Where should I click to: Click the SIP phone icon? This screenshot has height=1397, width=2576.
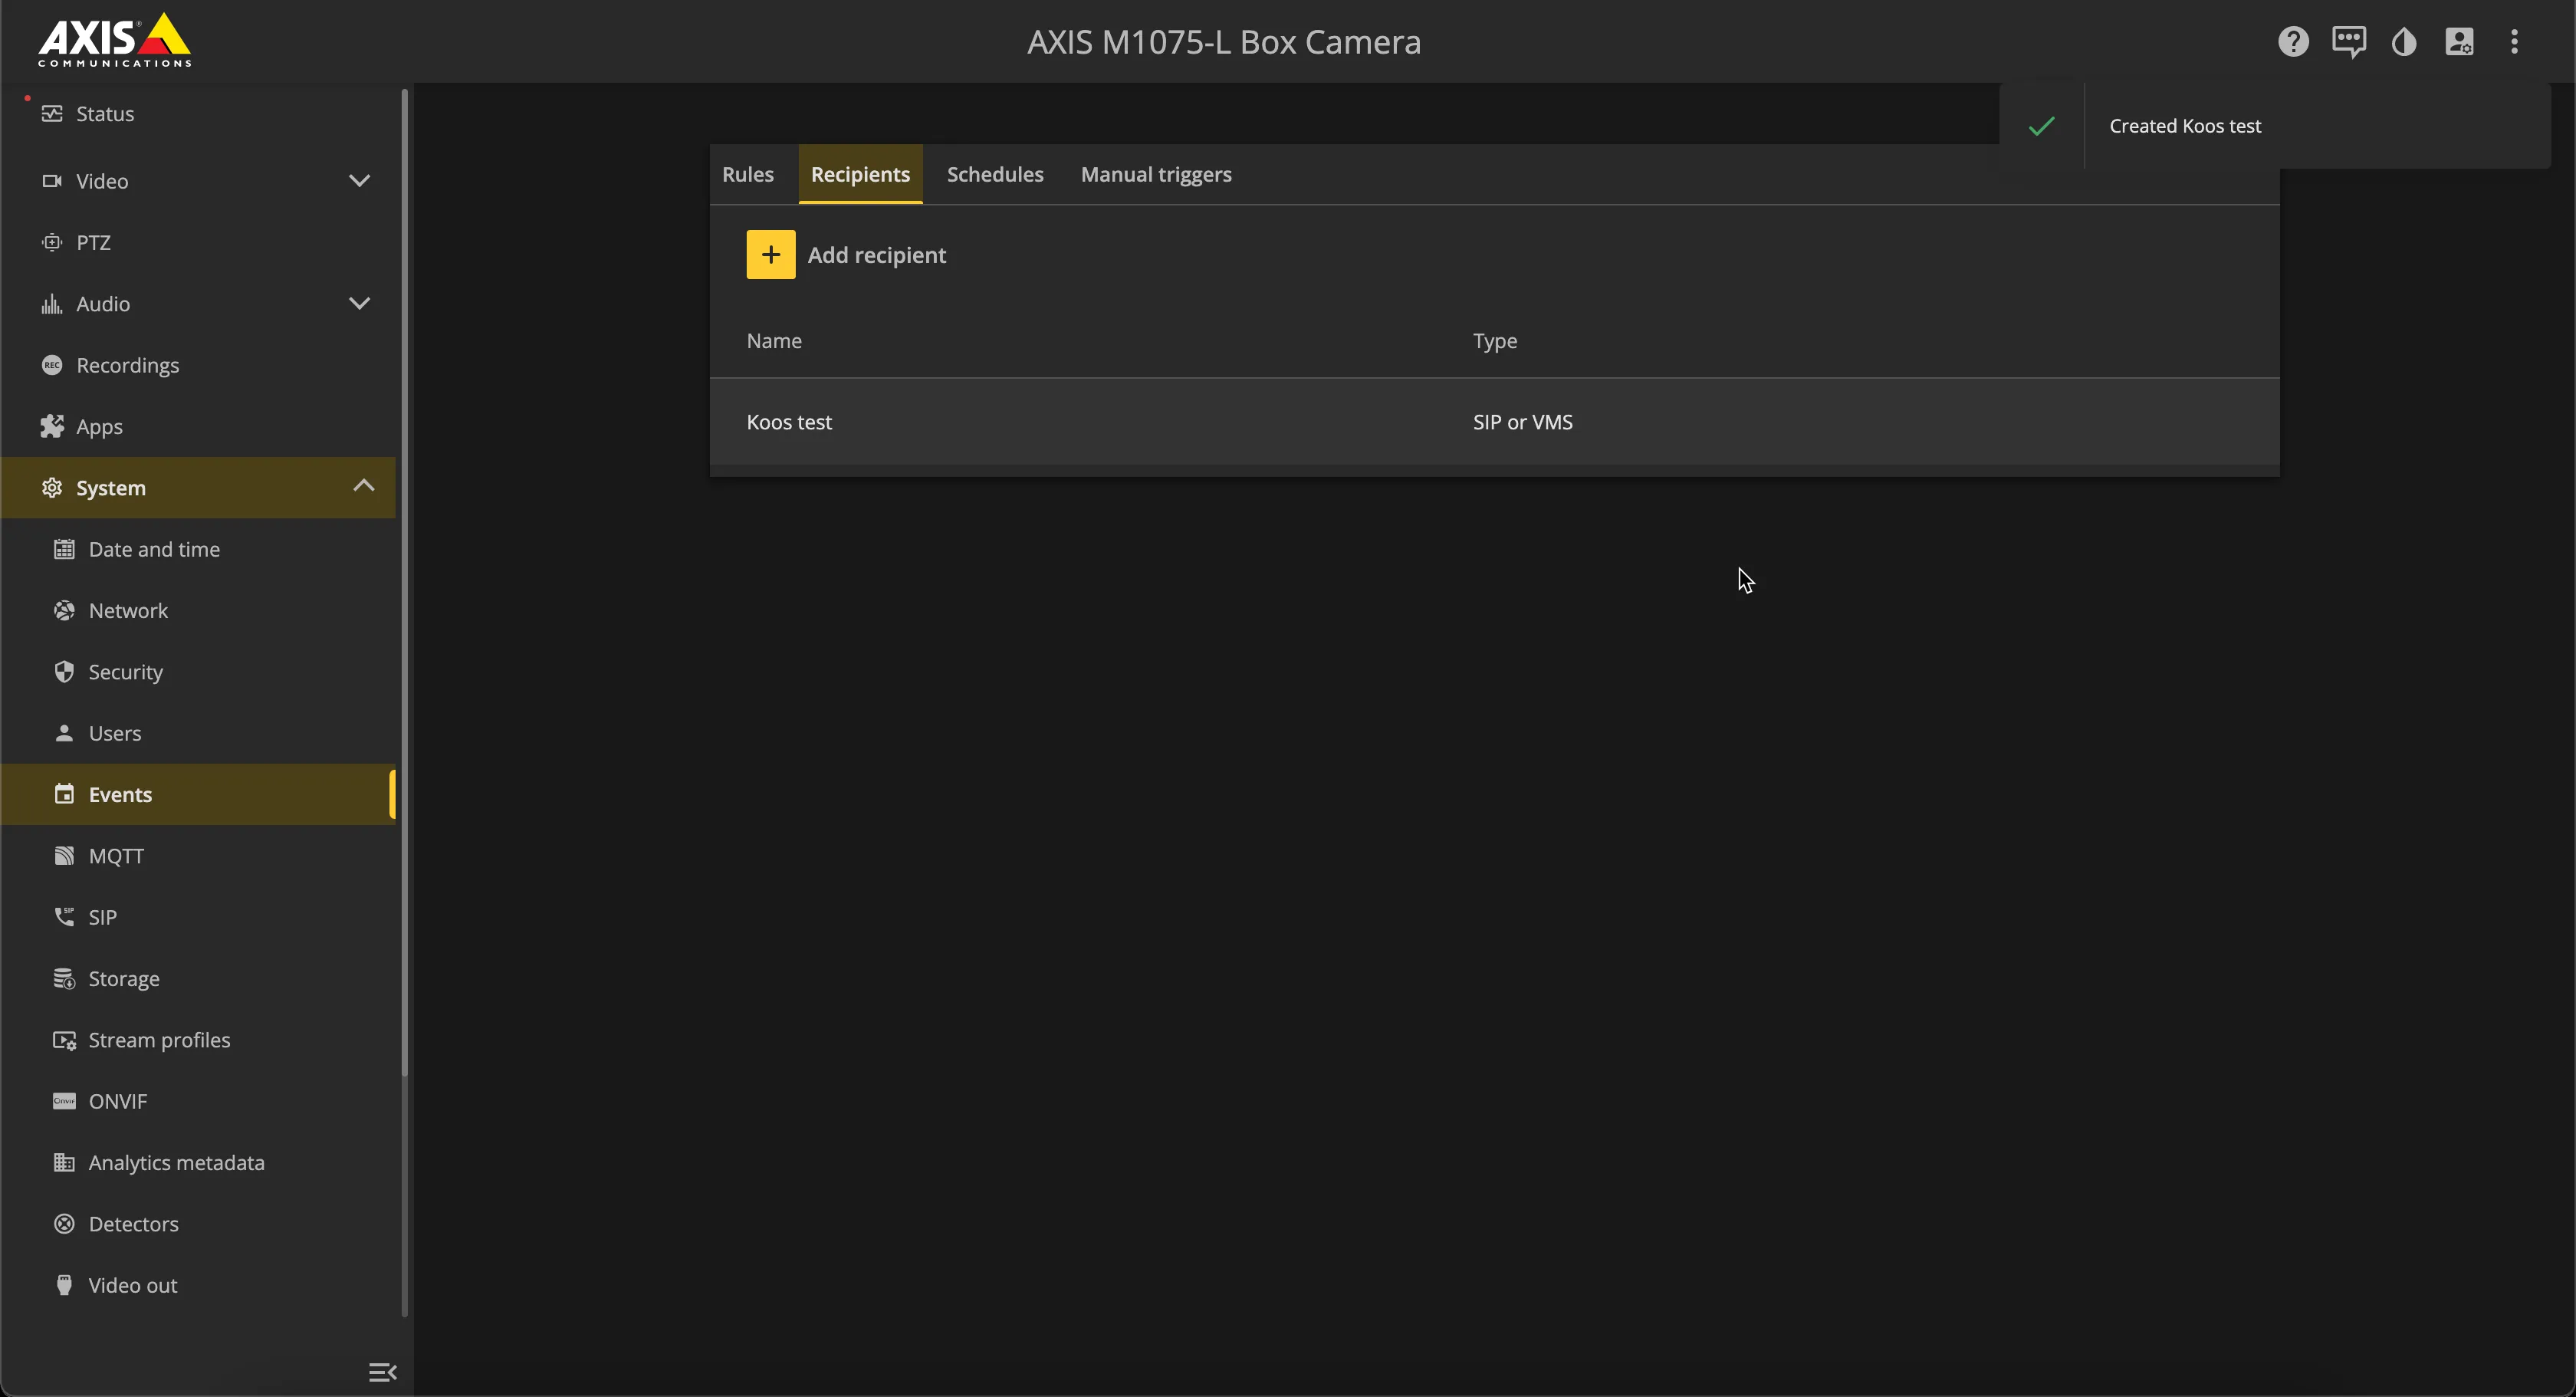pos(64,916)
